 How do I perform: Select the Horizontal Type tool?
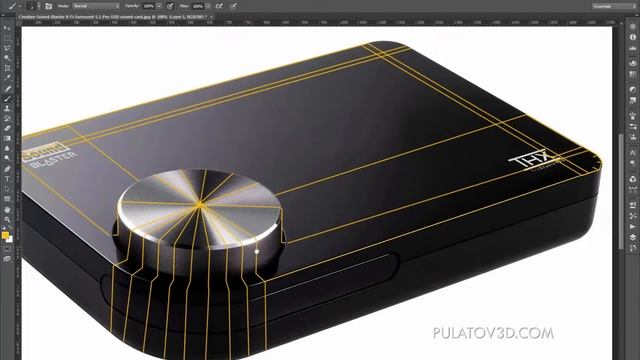click(7, 179)
